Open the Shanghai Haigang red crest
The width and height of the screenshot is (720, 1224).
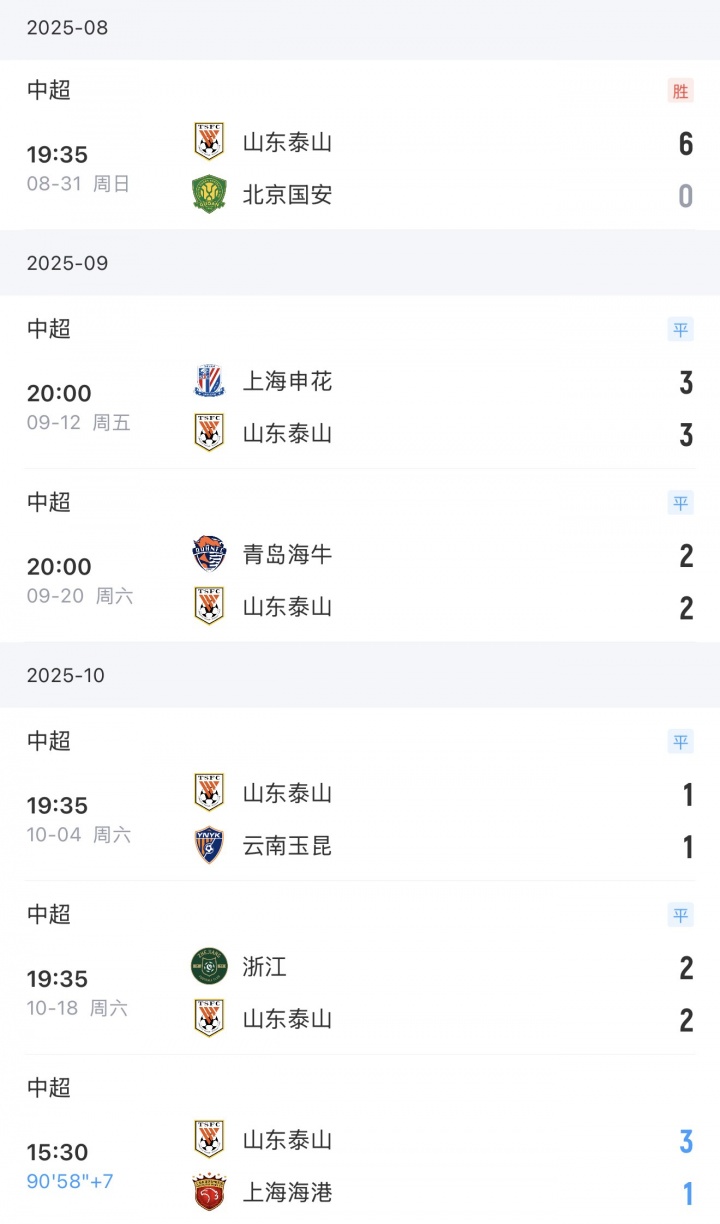point(209,1192)
